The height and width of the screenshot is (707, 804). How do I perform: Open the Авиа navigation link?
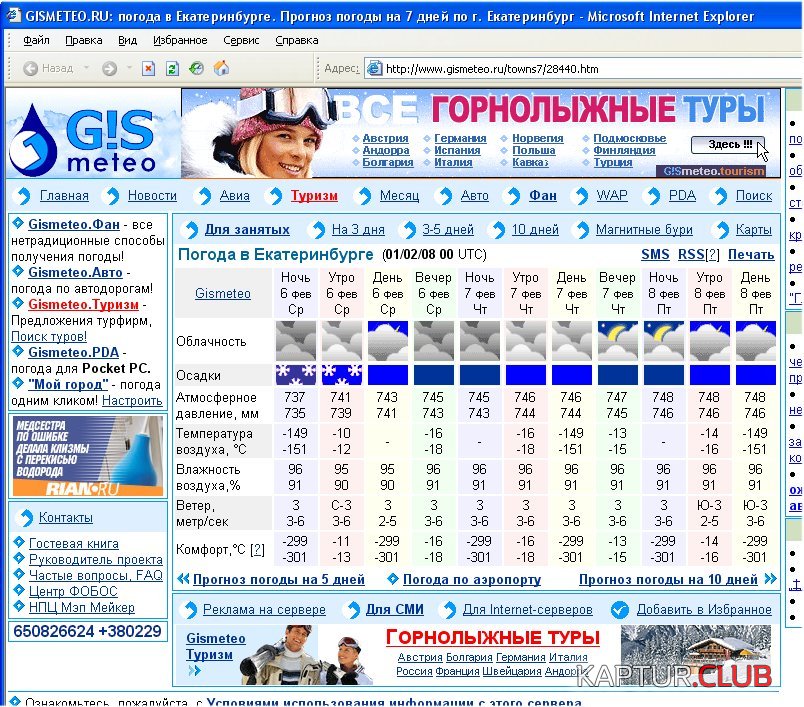coord(234,196)
